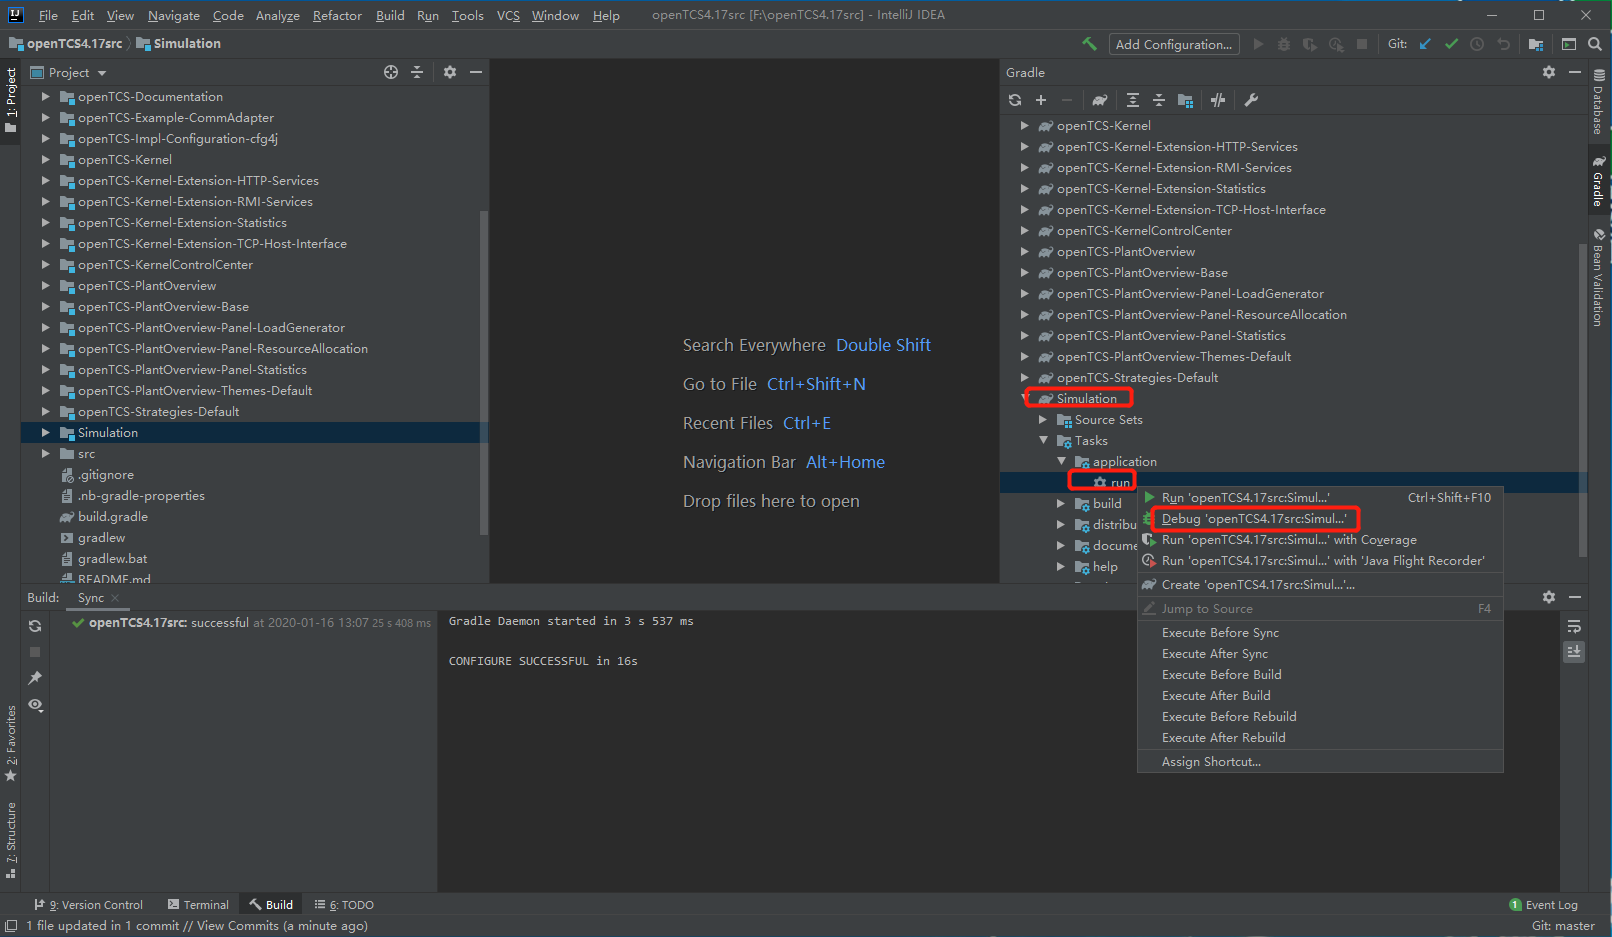Screen dimensions: 1612x937
Task: Choose Assign Shortcut... in the context menu
Action: point(1320,762)
